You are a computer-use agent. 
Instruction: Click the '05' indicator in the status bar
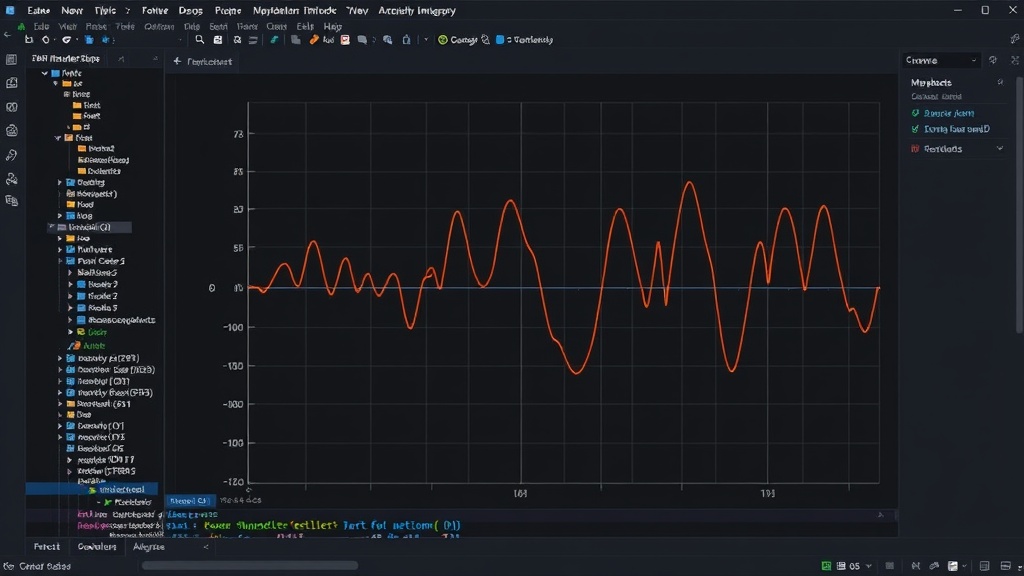coord(854,566)
